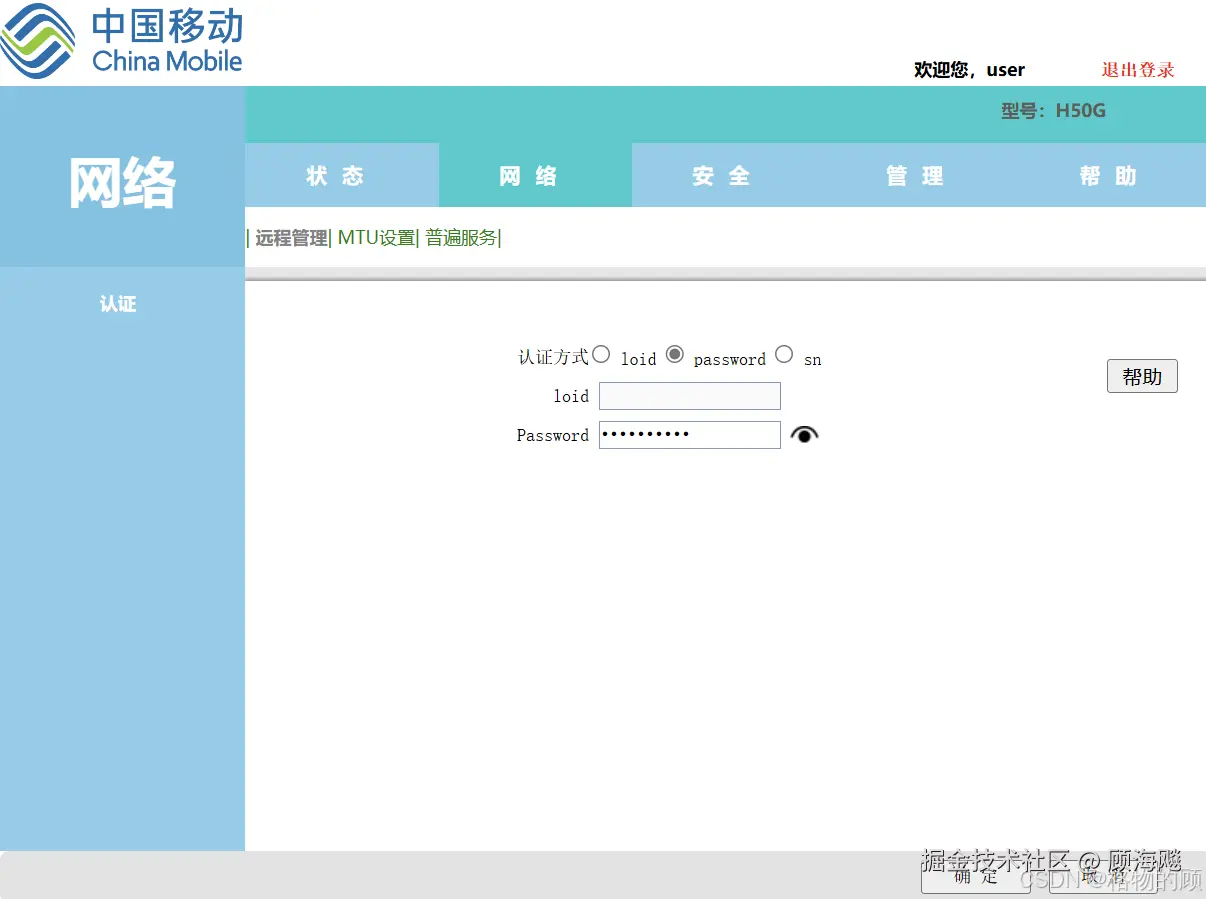Select 认证 in the left sidebar

tap(118, 304)
